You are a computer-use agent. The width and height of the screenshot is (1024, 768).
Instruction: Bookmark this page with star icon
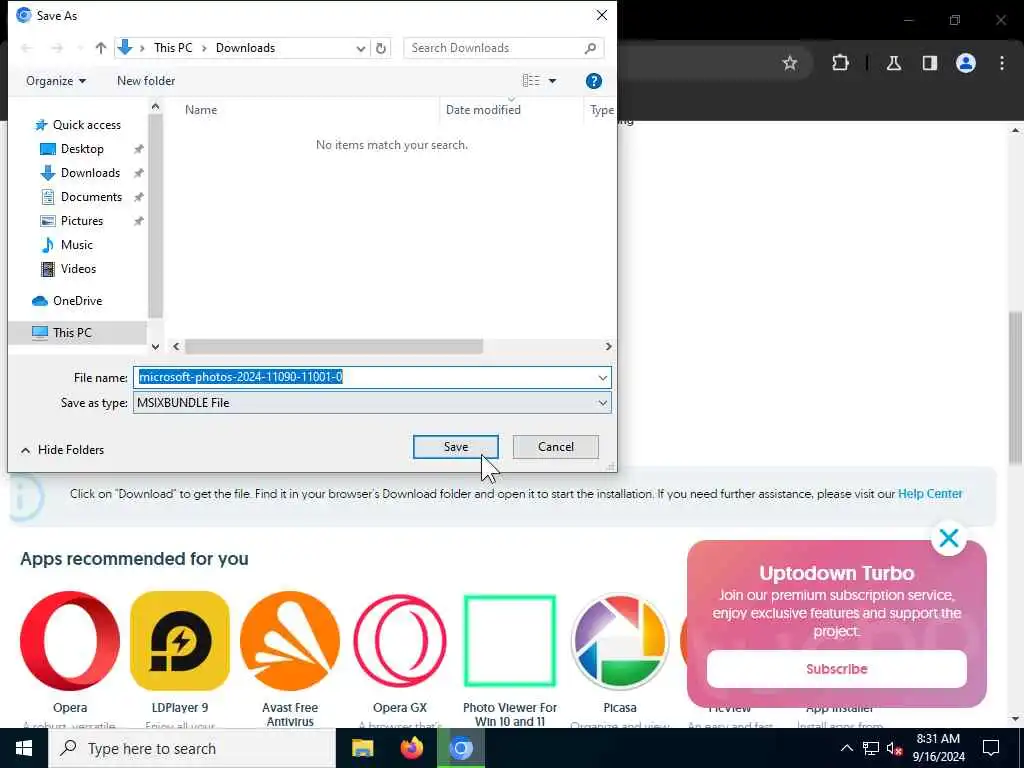[790, 63]
